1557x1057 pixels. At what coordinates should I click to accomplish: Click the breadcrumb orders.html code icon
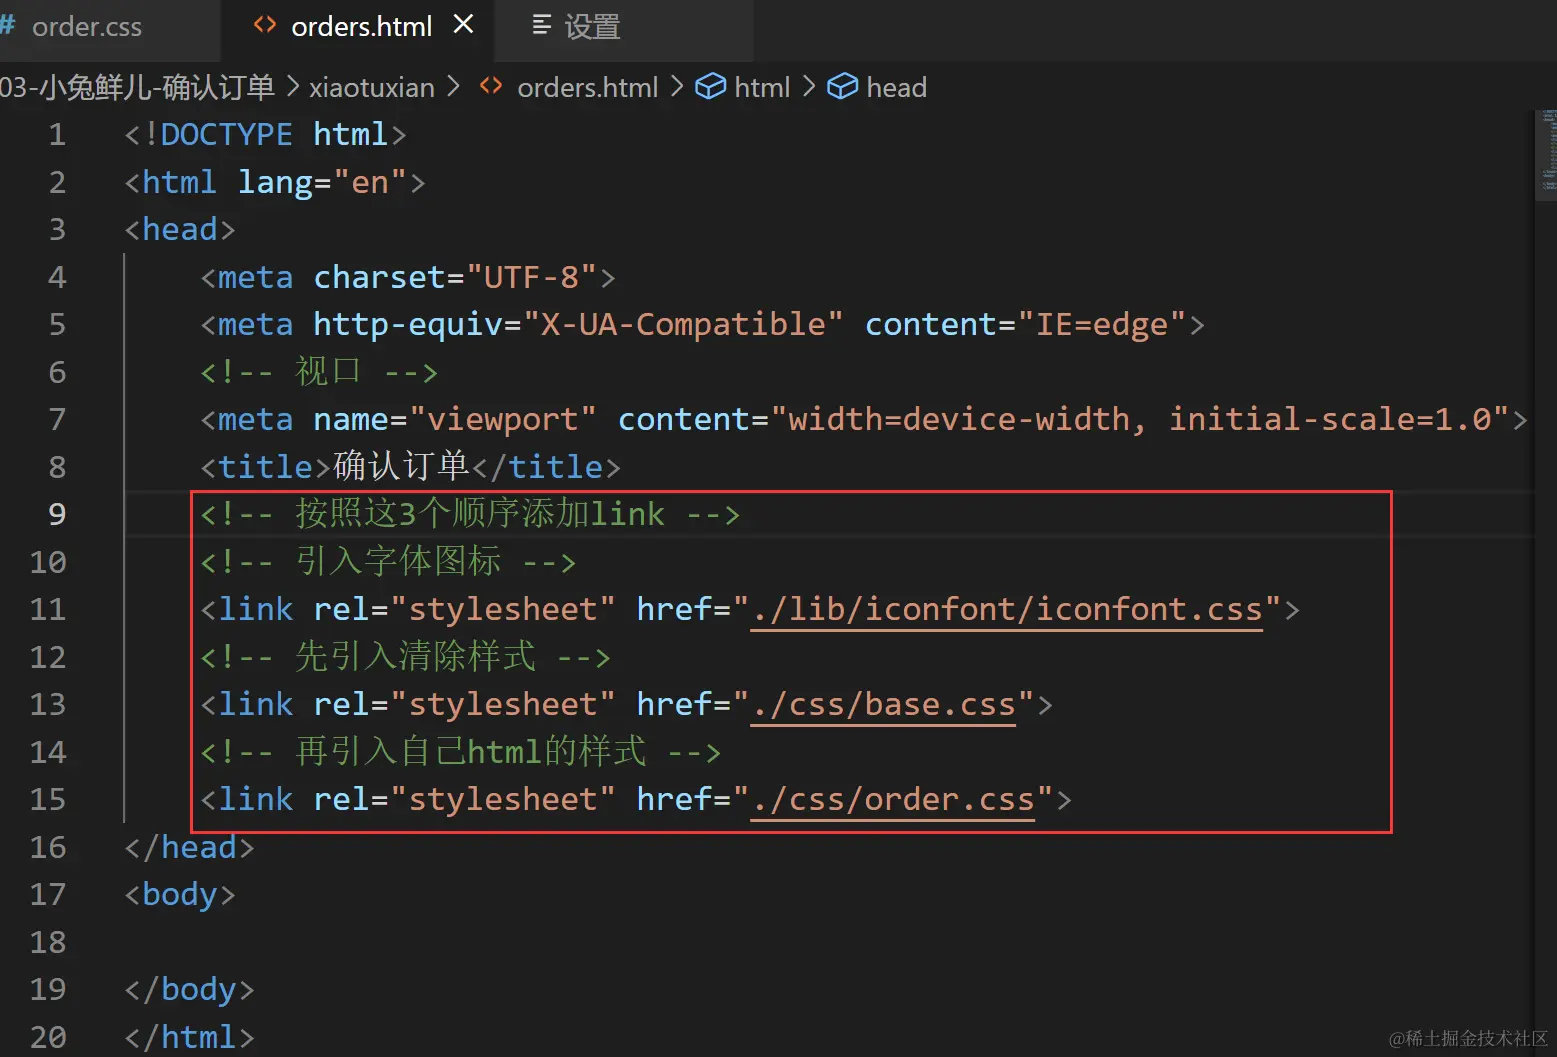(491, 86)
